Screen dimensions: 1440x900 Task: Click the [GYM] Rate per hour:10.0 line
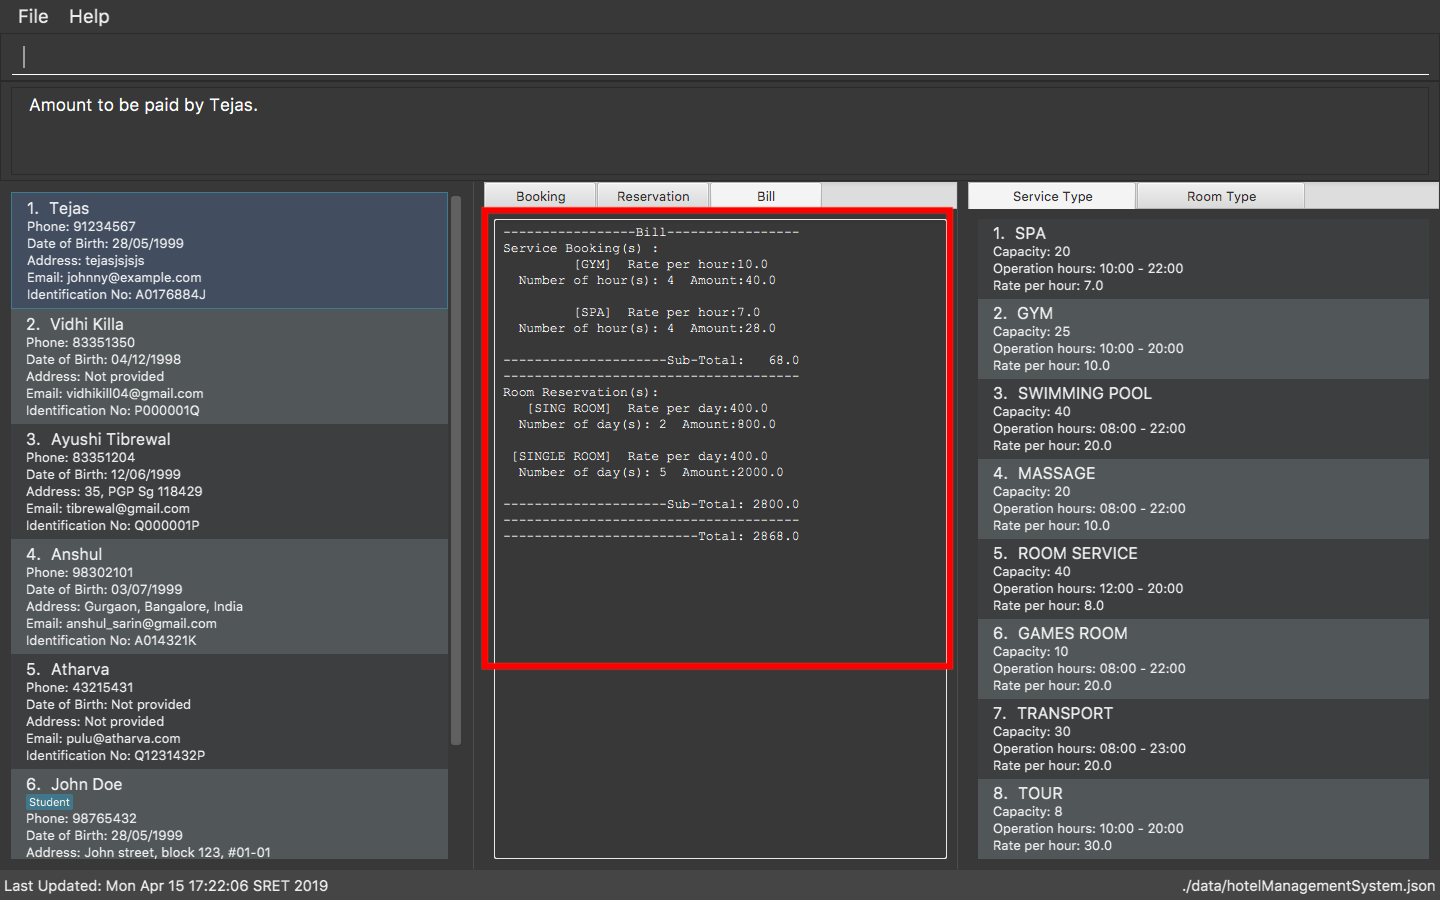point(671,264)
